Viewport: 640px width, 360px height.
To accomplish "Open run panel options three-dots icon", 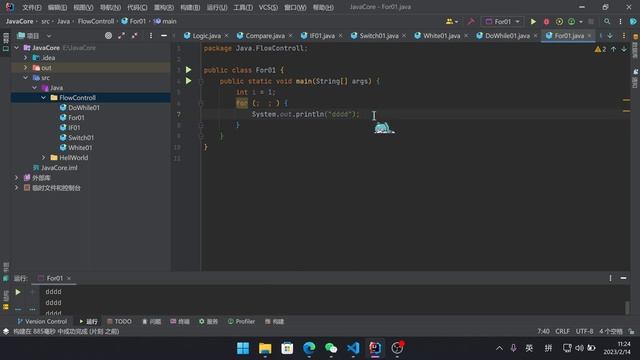I will (610, 278).
